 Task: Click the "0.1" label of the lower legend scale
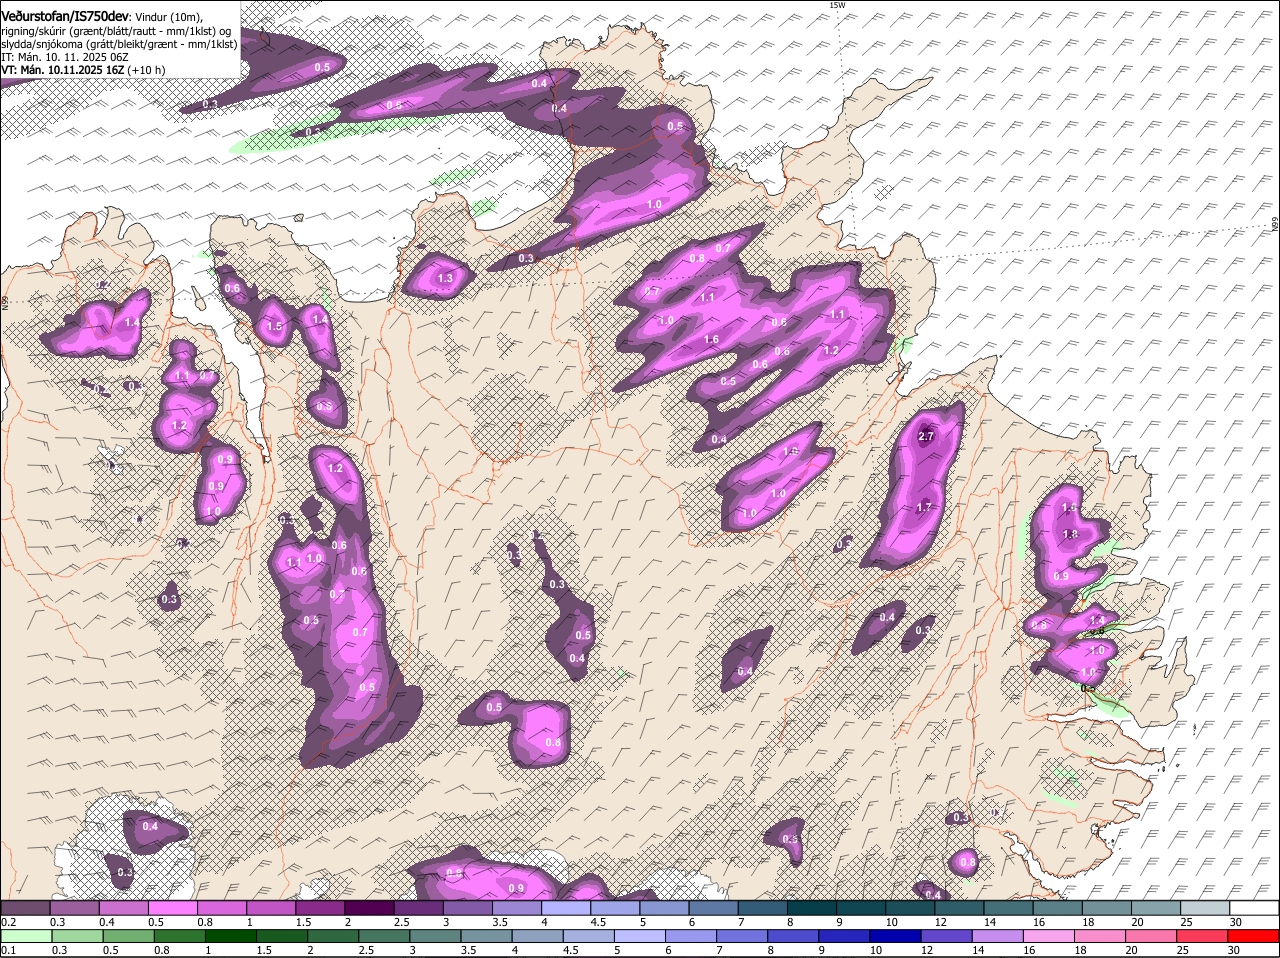tap(7, 950)
